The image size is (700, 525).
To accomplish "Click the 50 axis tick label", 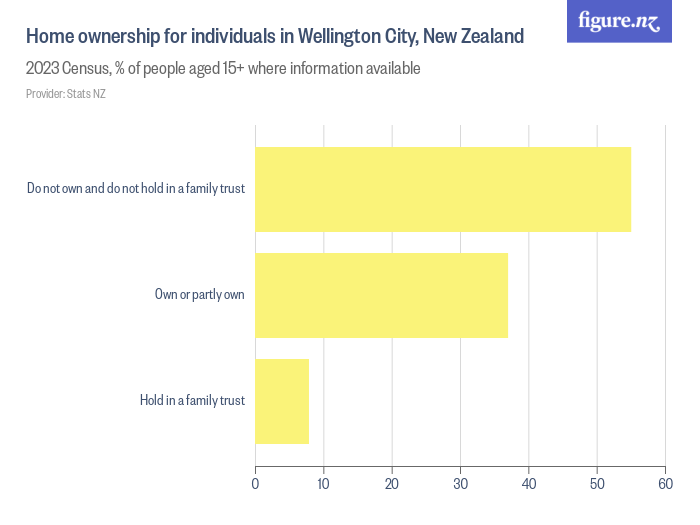I will [x=597, y=485].
